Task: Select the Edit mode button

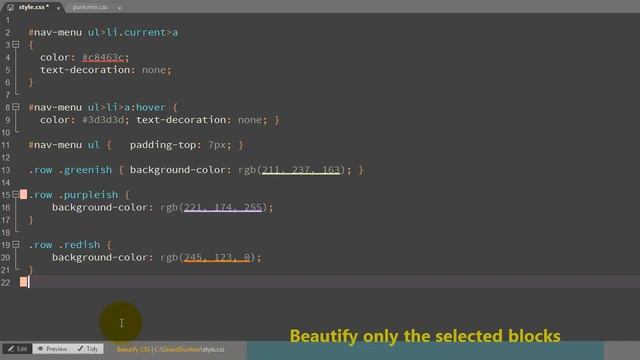Action: (17, 349)
